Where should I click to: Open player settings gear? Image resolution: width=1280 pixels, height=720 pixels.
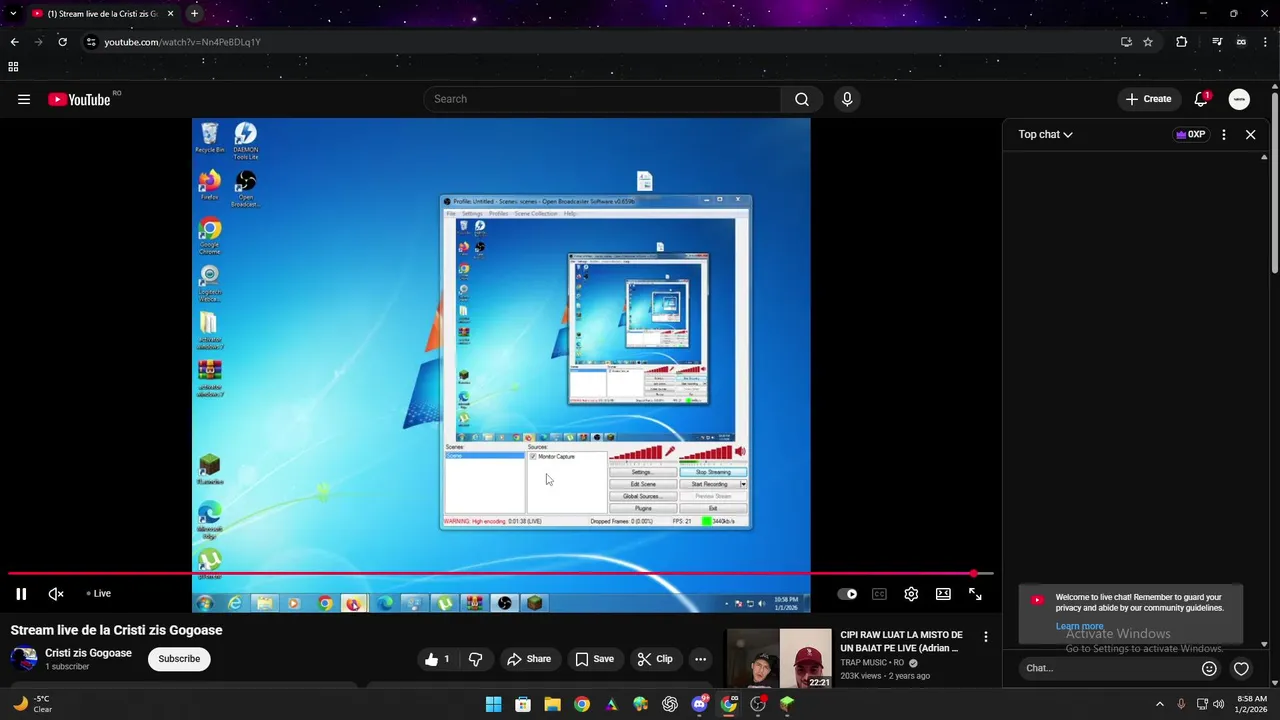coord(911,594)
